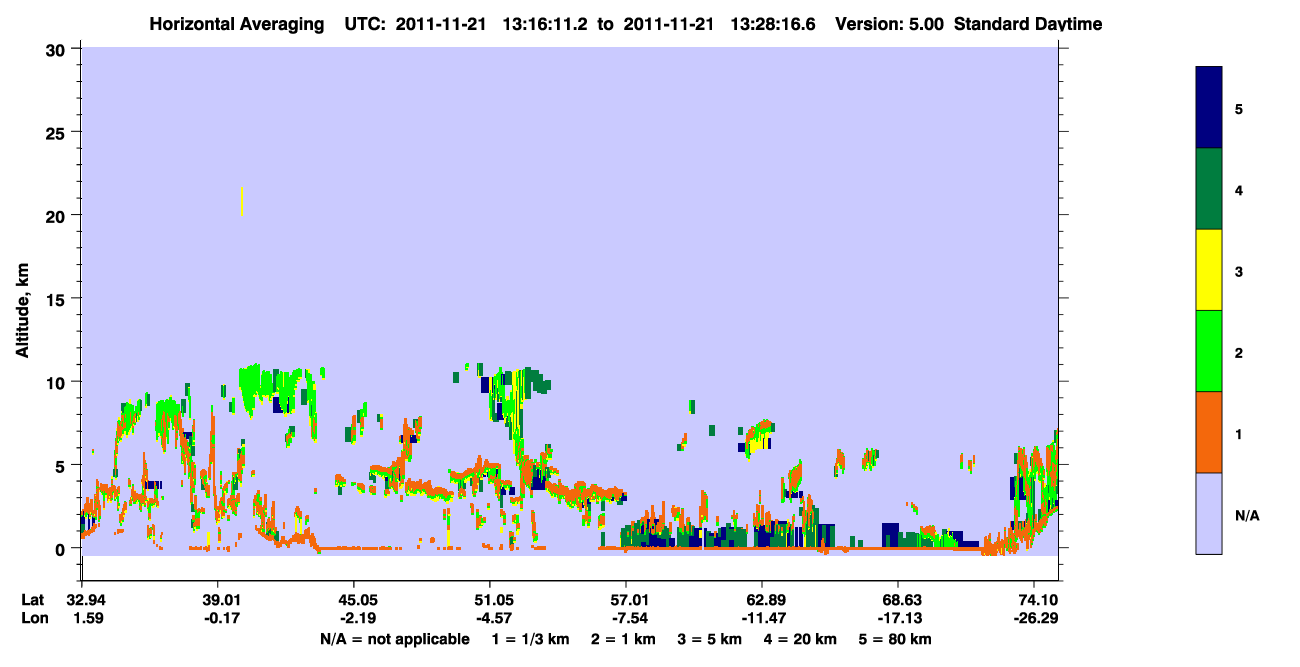Click the isolated yellow streak at 20 km altitude
This screenshot has width=1300, height=667.
click(x=242, y=201)
